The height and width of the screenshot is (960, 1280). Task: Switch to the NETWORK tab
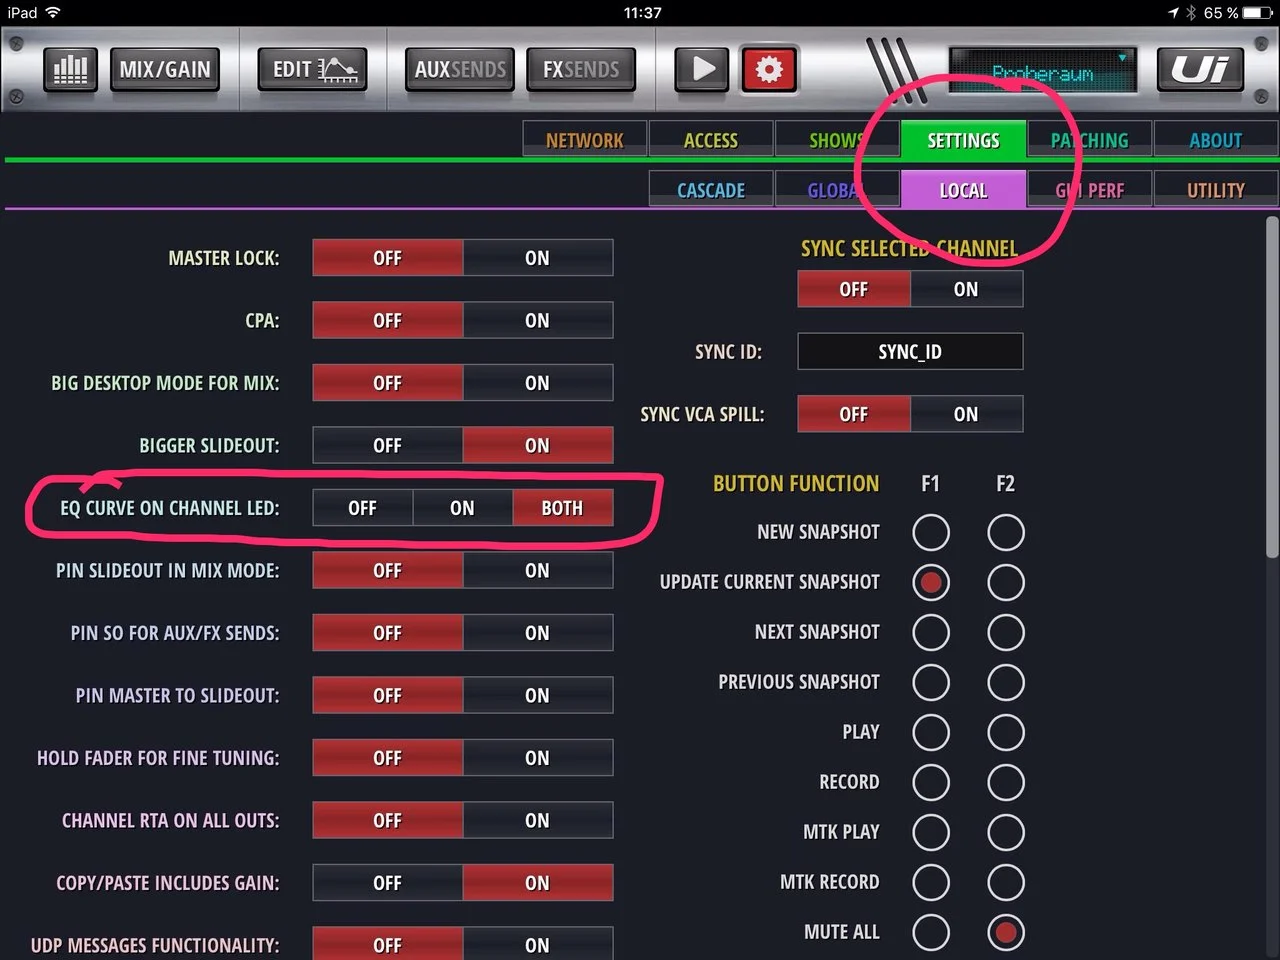tap(585, 141)
